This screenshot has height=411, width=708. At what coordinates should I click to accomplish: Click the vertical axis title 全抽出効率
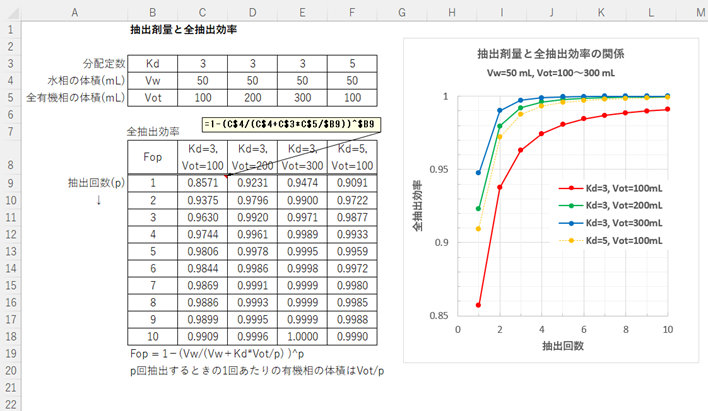[x=417, y=206]
